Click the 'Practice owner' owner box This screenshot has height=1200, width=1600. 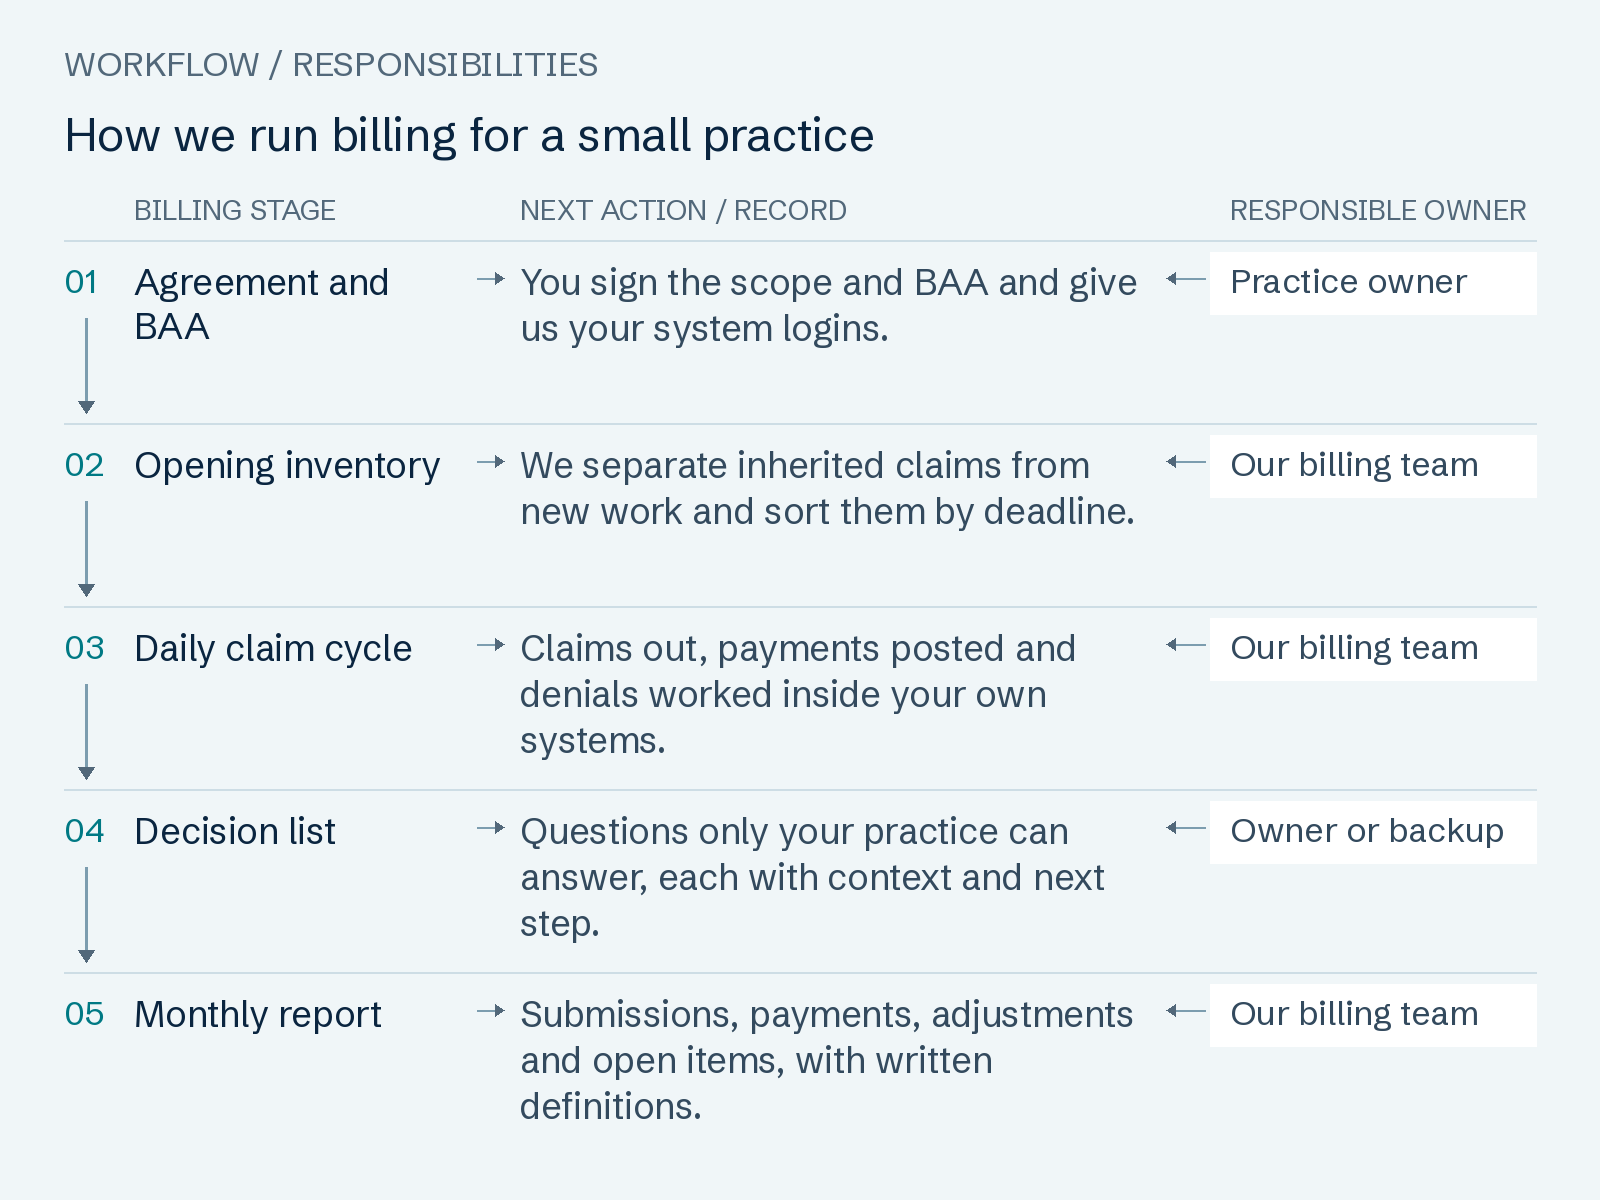(1373, 283)
